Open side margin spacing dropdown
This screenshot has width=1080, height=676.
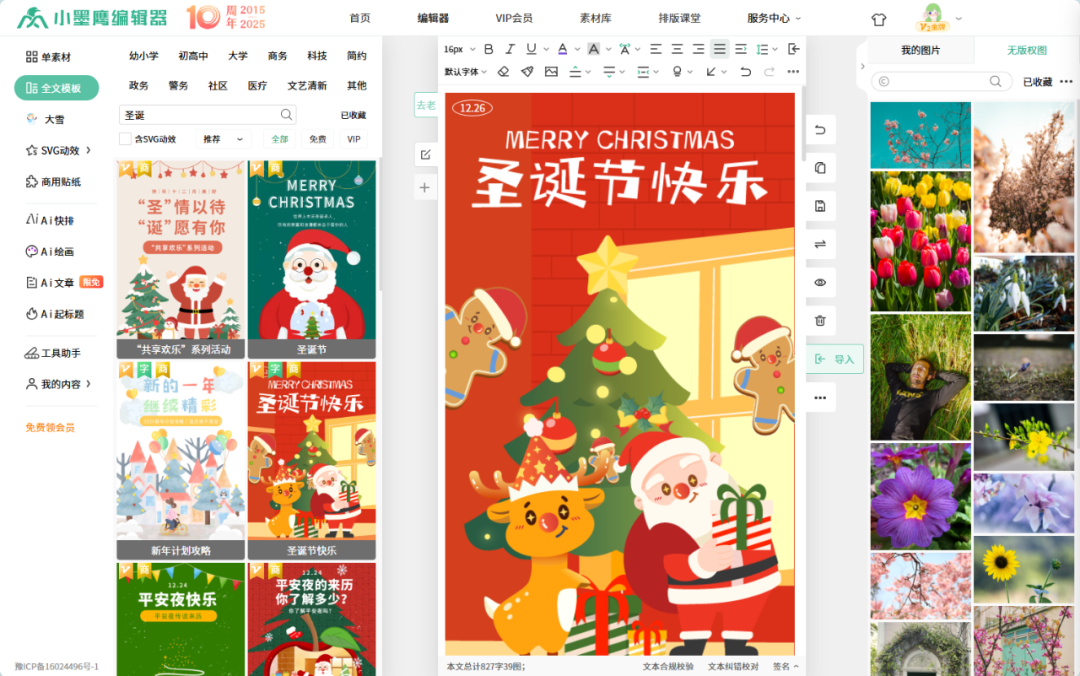click(643, 72)
